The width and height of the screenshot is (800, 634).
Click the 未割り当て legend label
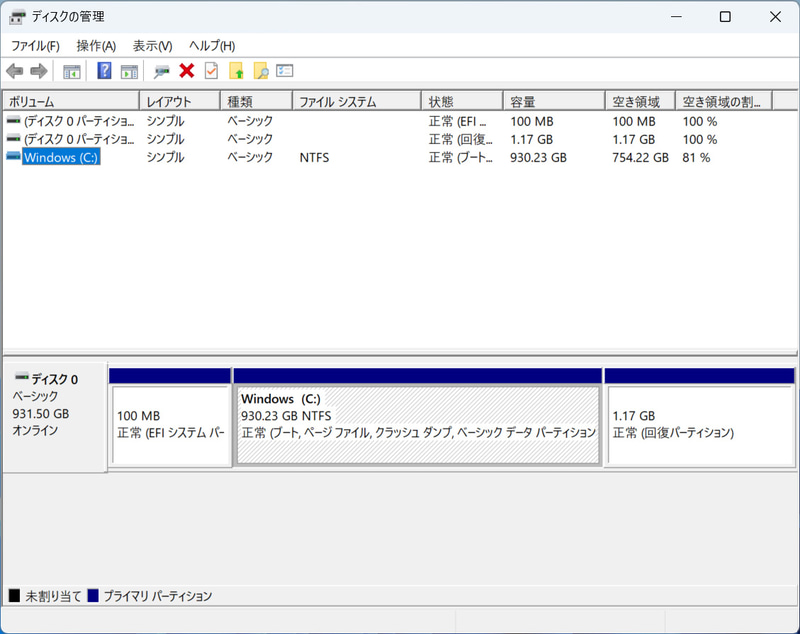click(x=53, y=596)
